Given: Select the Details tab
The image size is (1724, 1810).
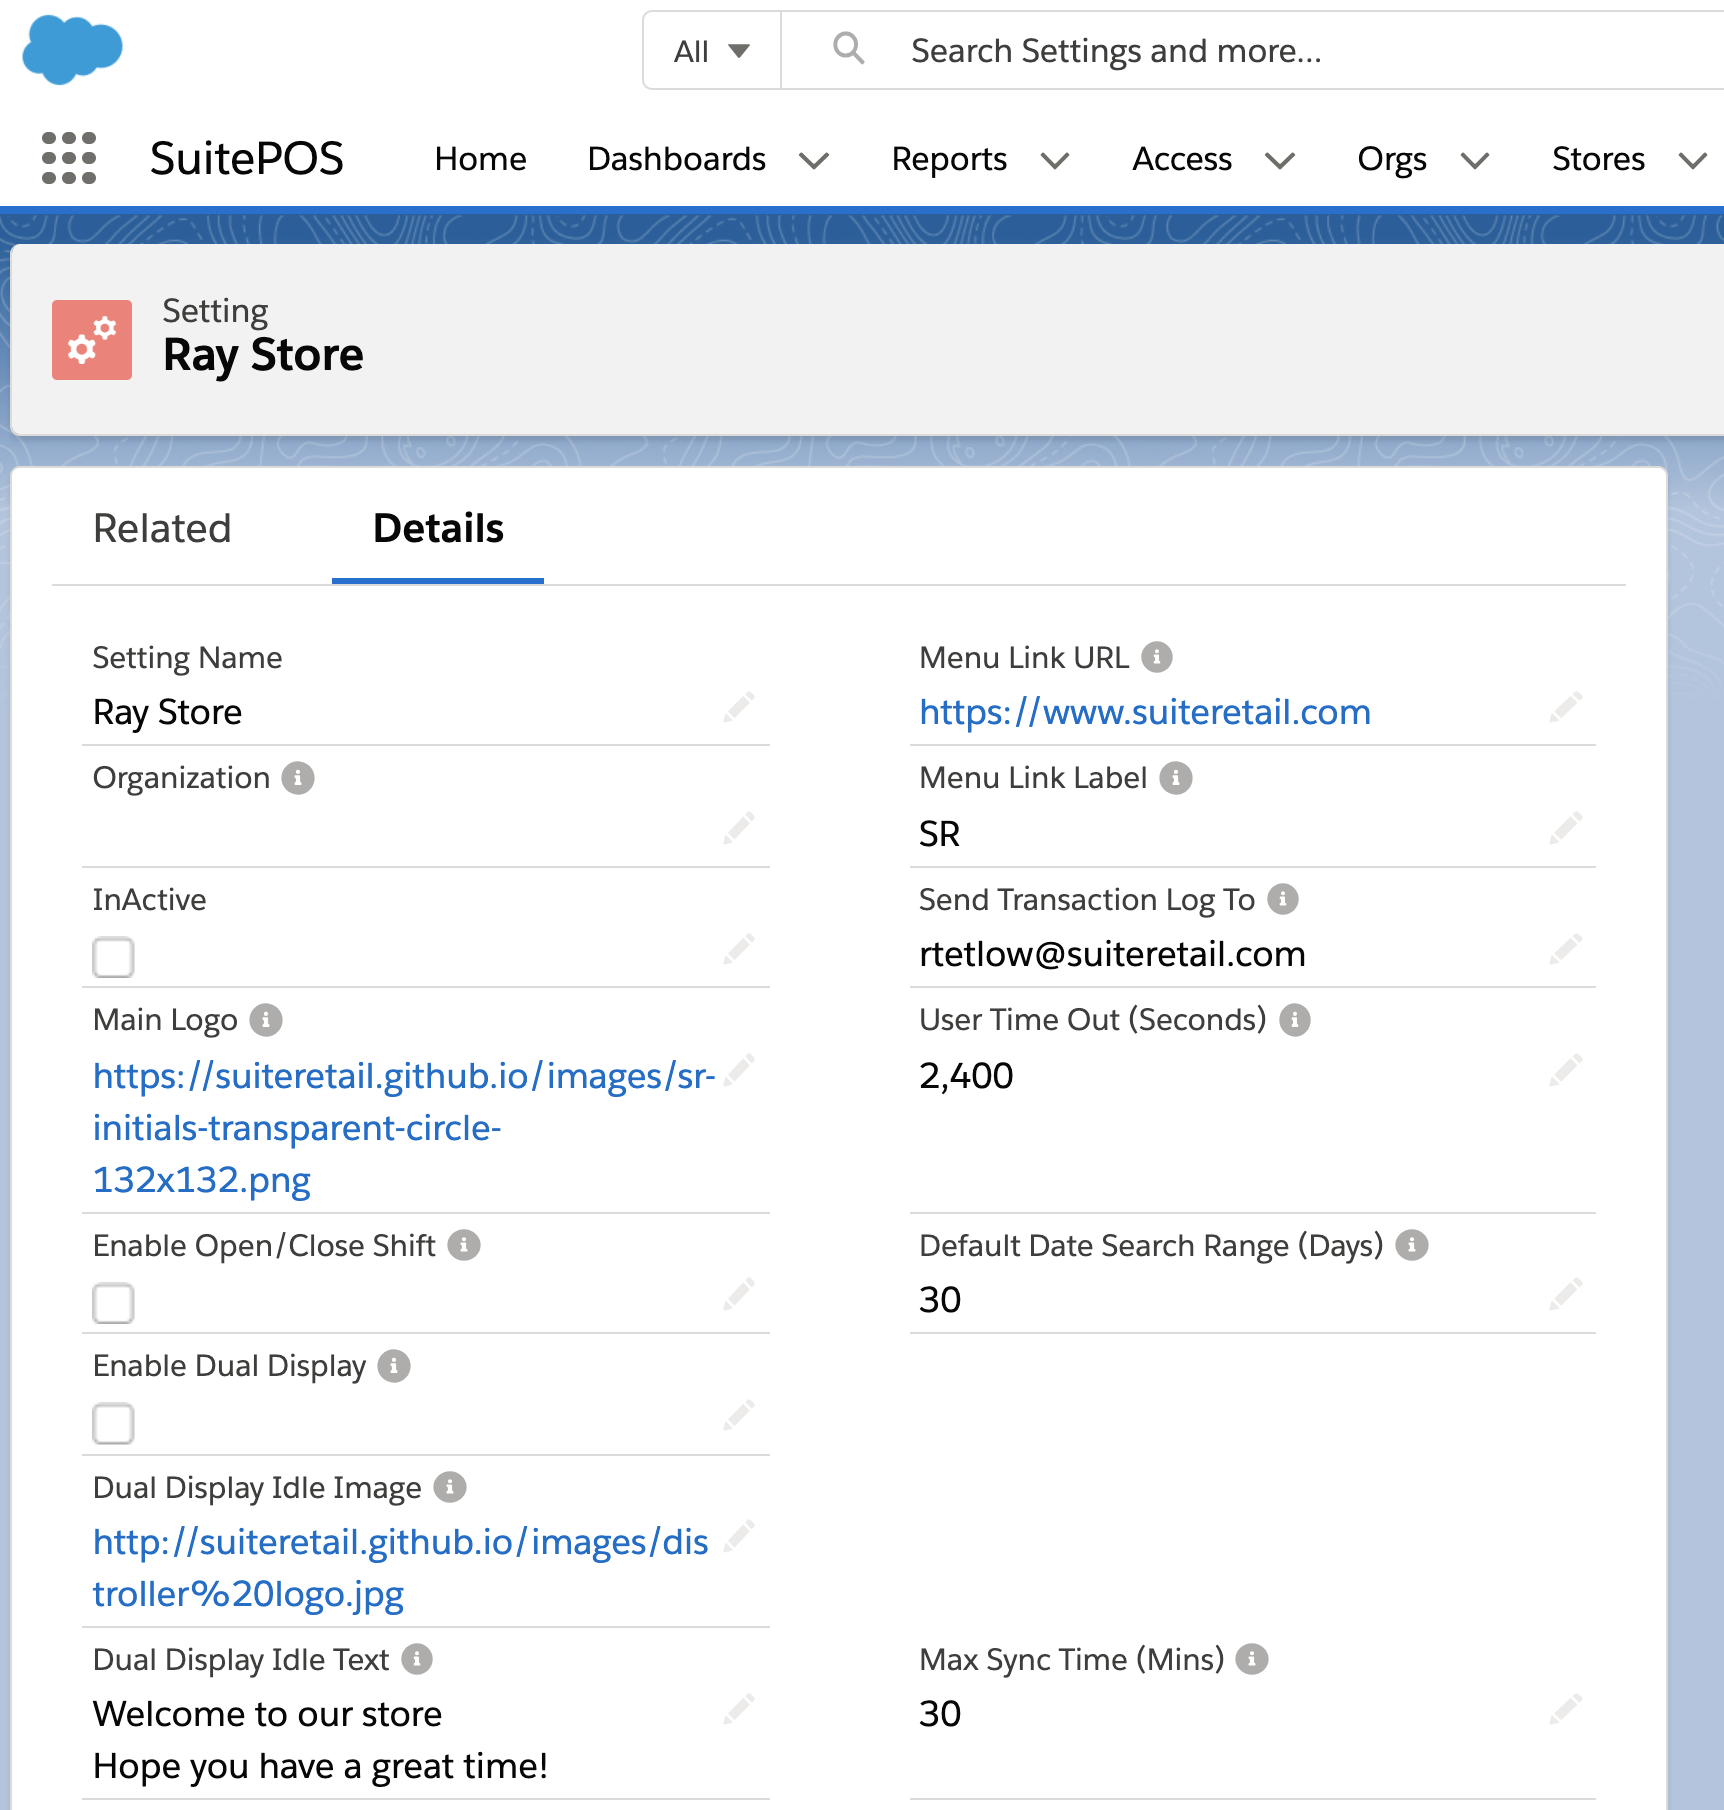Looking at the screenshot, I should pos(438,529).
